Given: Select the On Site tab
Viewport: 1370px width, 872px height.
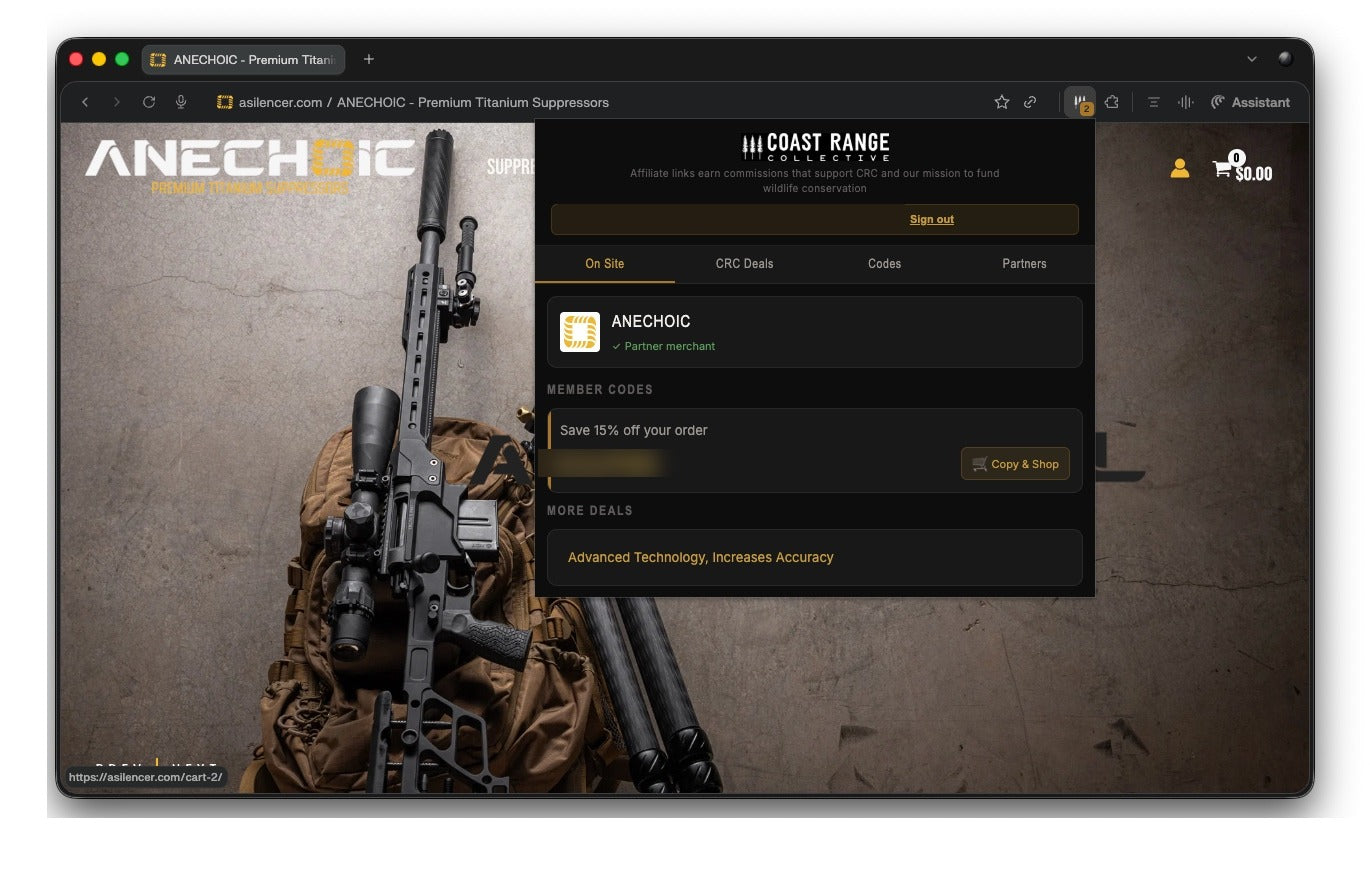Looking at the screenshot, I should 605,264.
